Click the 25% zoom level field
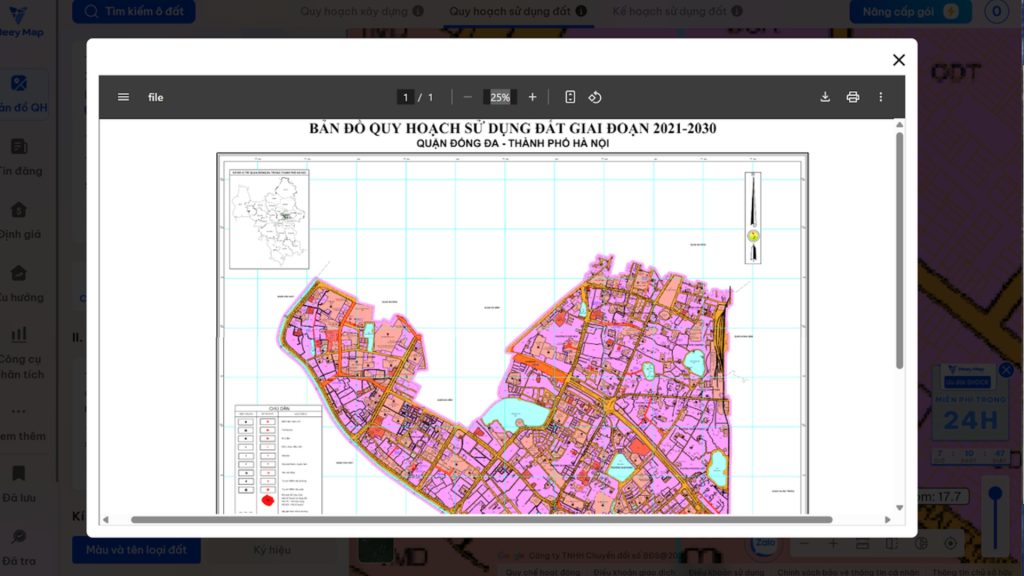 coord(499,97)
